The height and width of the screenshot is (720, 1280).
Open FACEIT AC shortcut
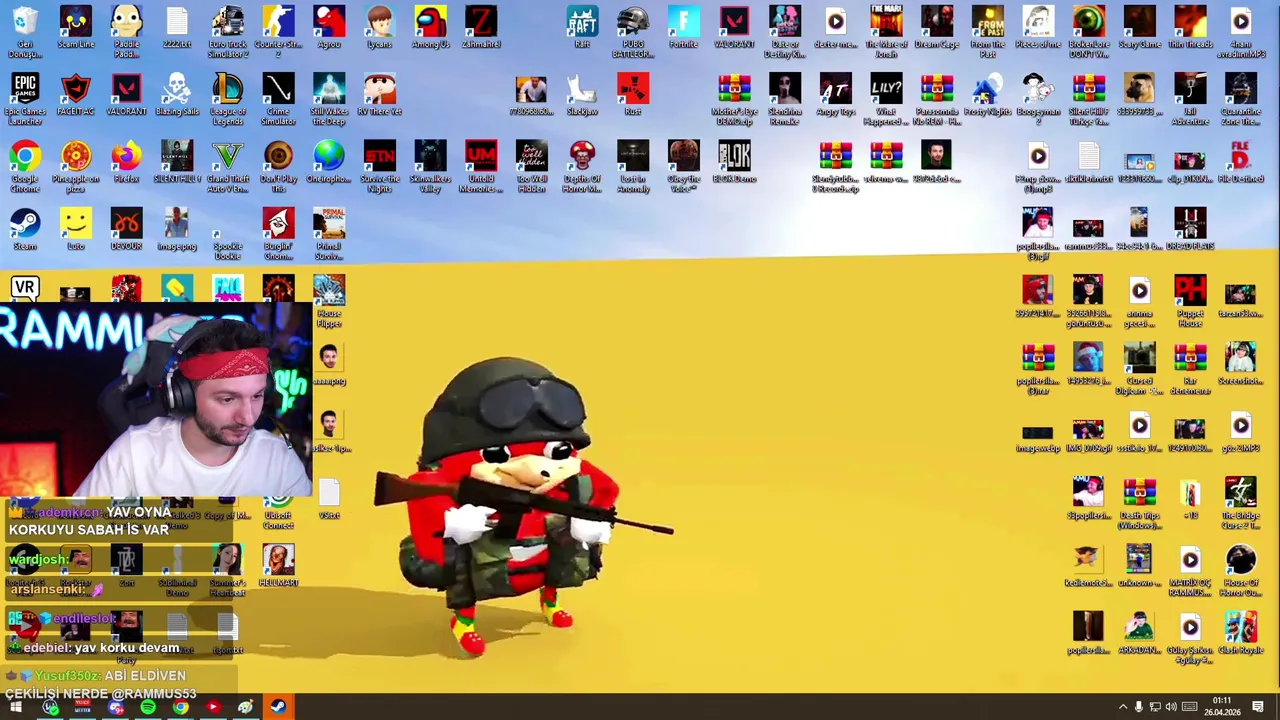point(76,95)
